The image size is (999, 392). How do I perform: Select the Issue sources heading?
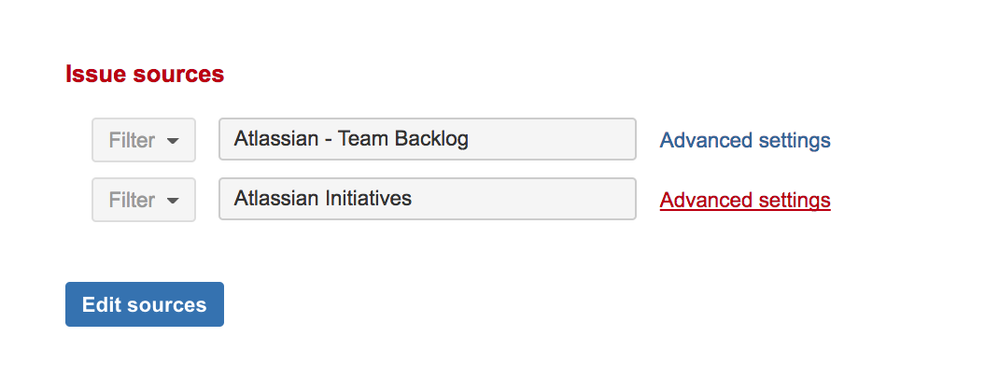pyautogui.click(x=145, y=74)
